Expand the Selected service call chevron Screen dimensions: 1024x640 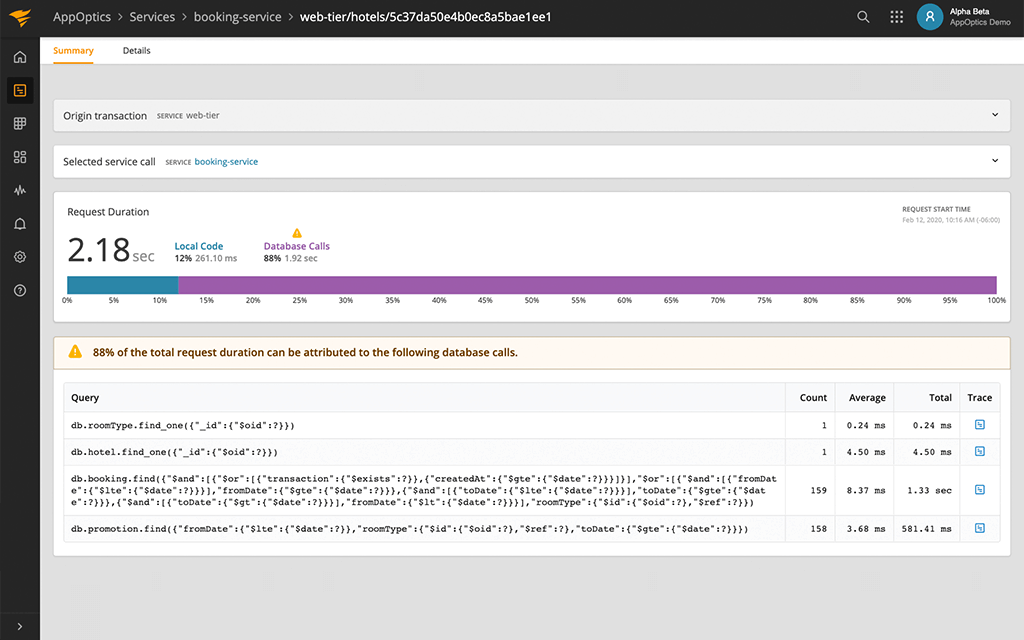click(x=995, y=161)
